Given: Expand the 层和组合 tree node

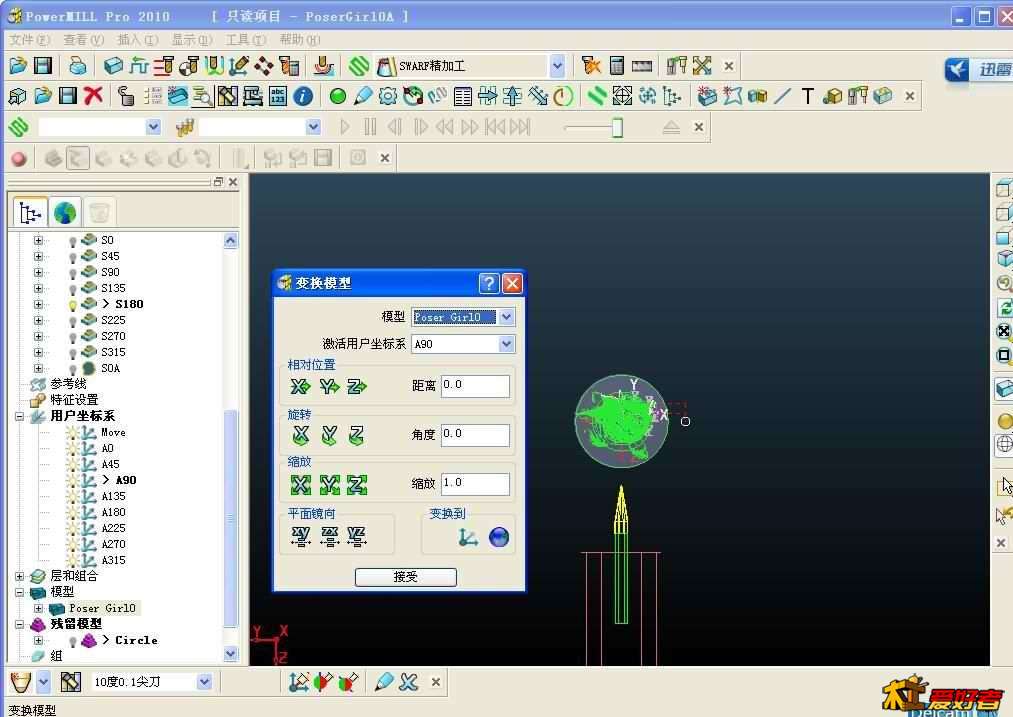Looking at the screenshot, I should click(x=19, y=576).
